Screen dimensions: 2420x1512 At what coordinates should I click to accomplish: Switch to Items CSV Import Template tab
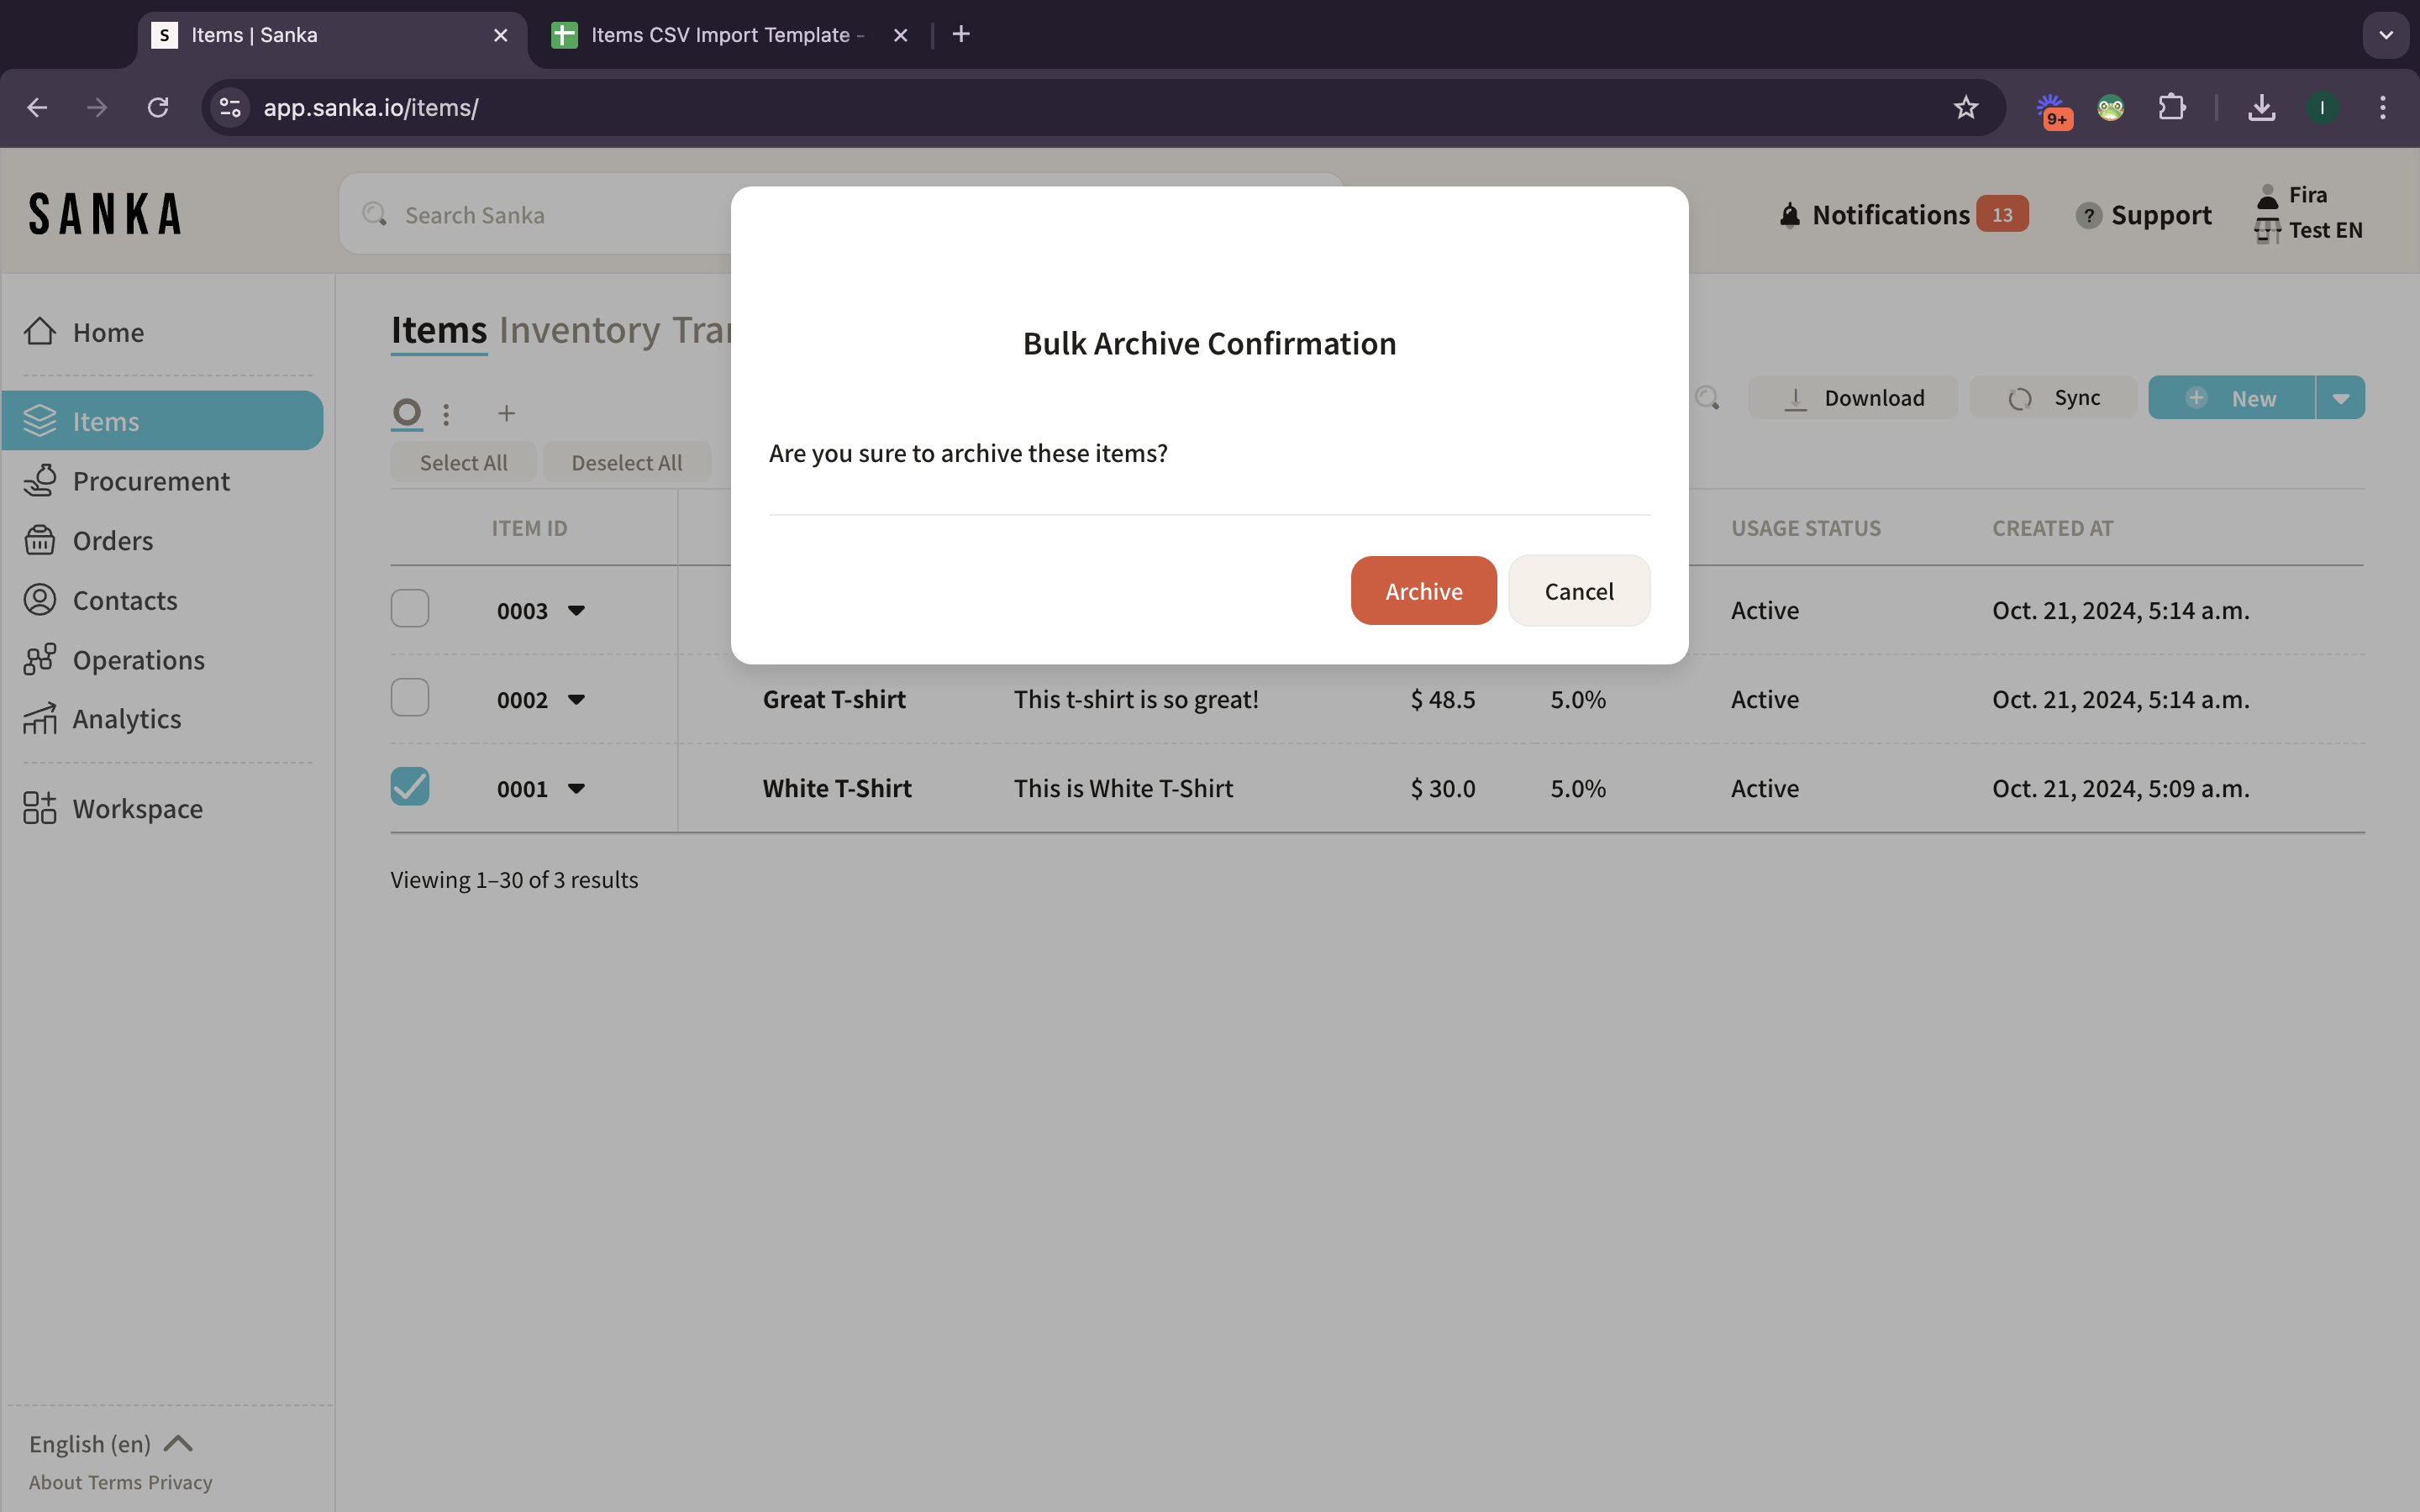(x=720, y=35)
